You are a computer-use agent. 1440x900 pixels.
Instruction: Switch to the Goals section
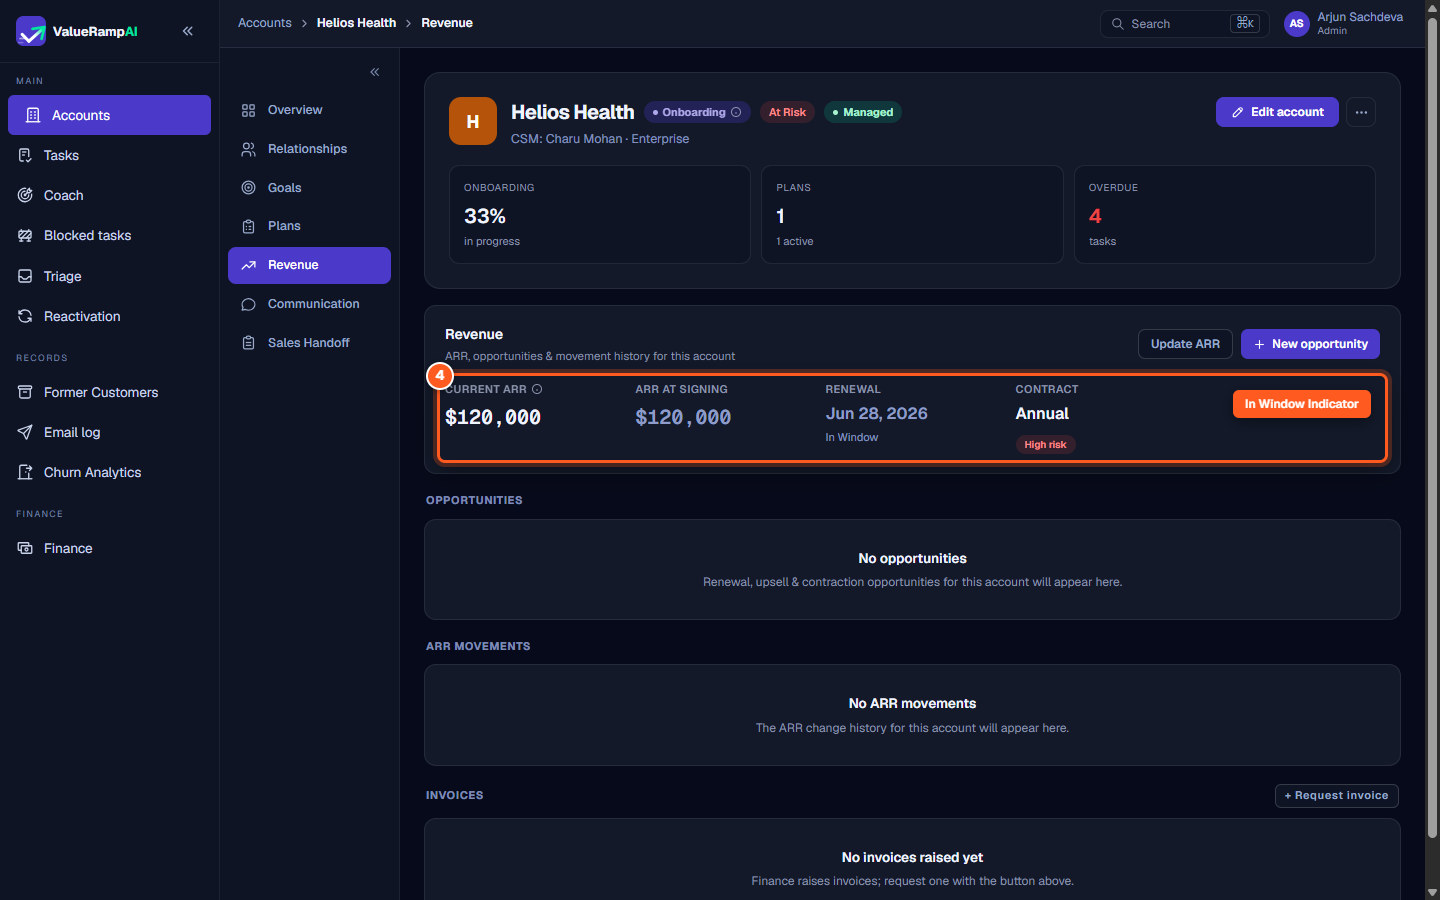309,188
